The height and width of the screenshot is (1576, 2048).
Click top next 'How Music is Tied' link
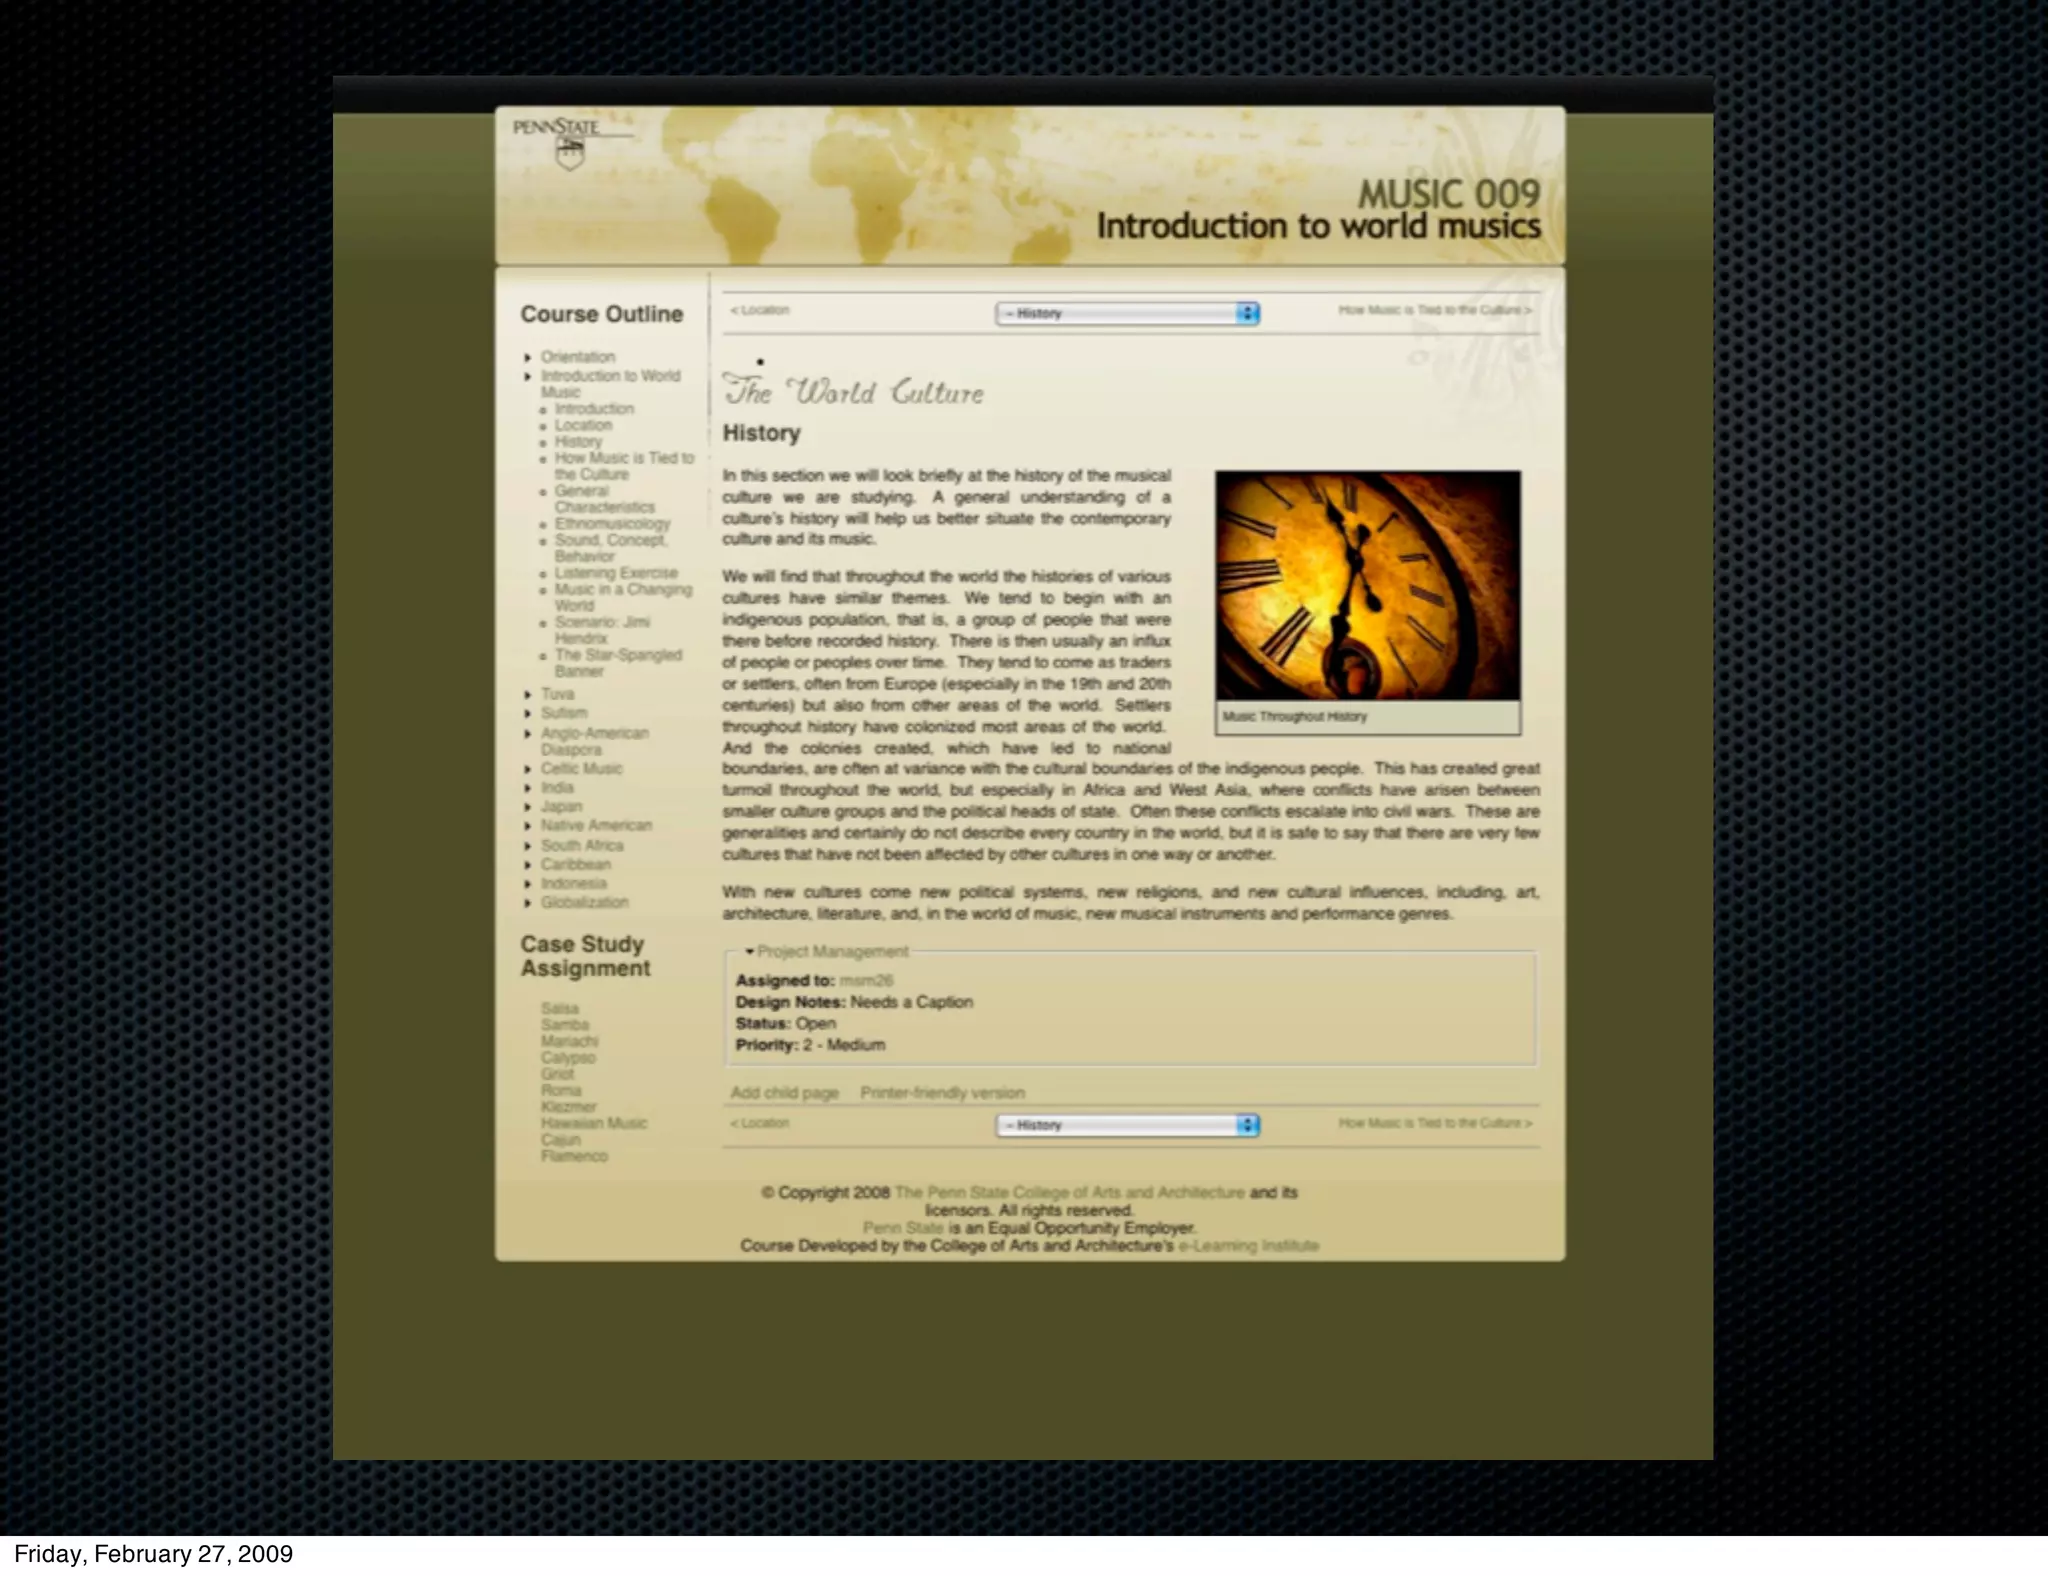pos(1435,310)
